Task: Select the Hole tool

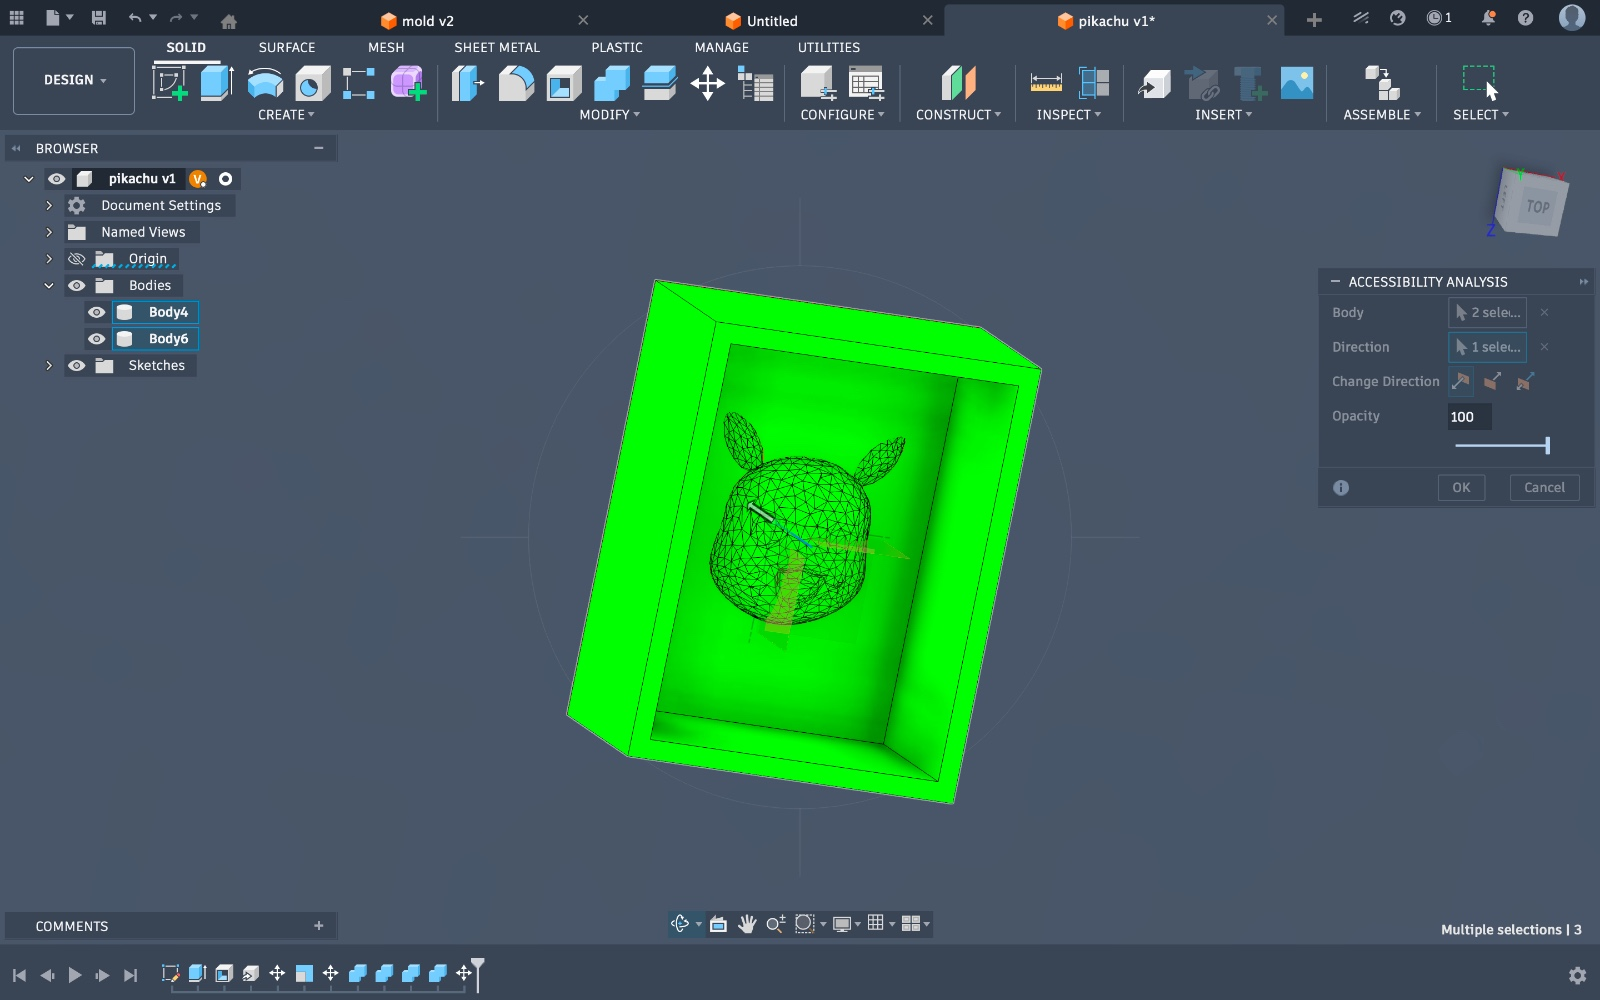Action: (312, 83)
